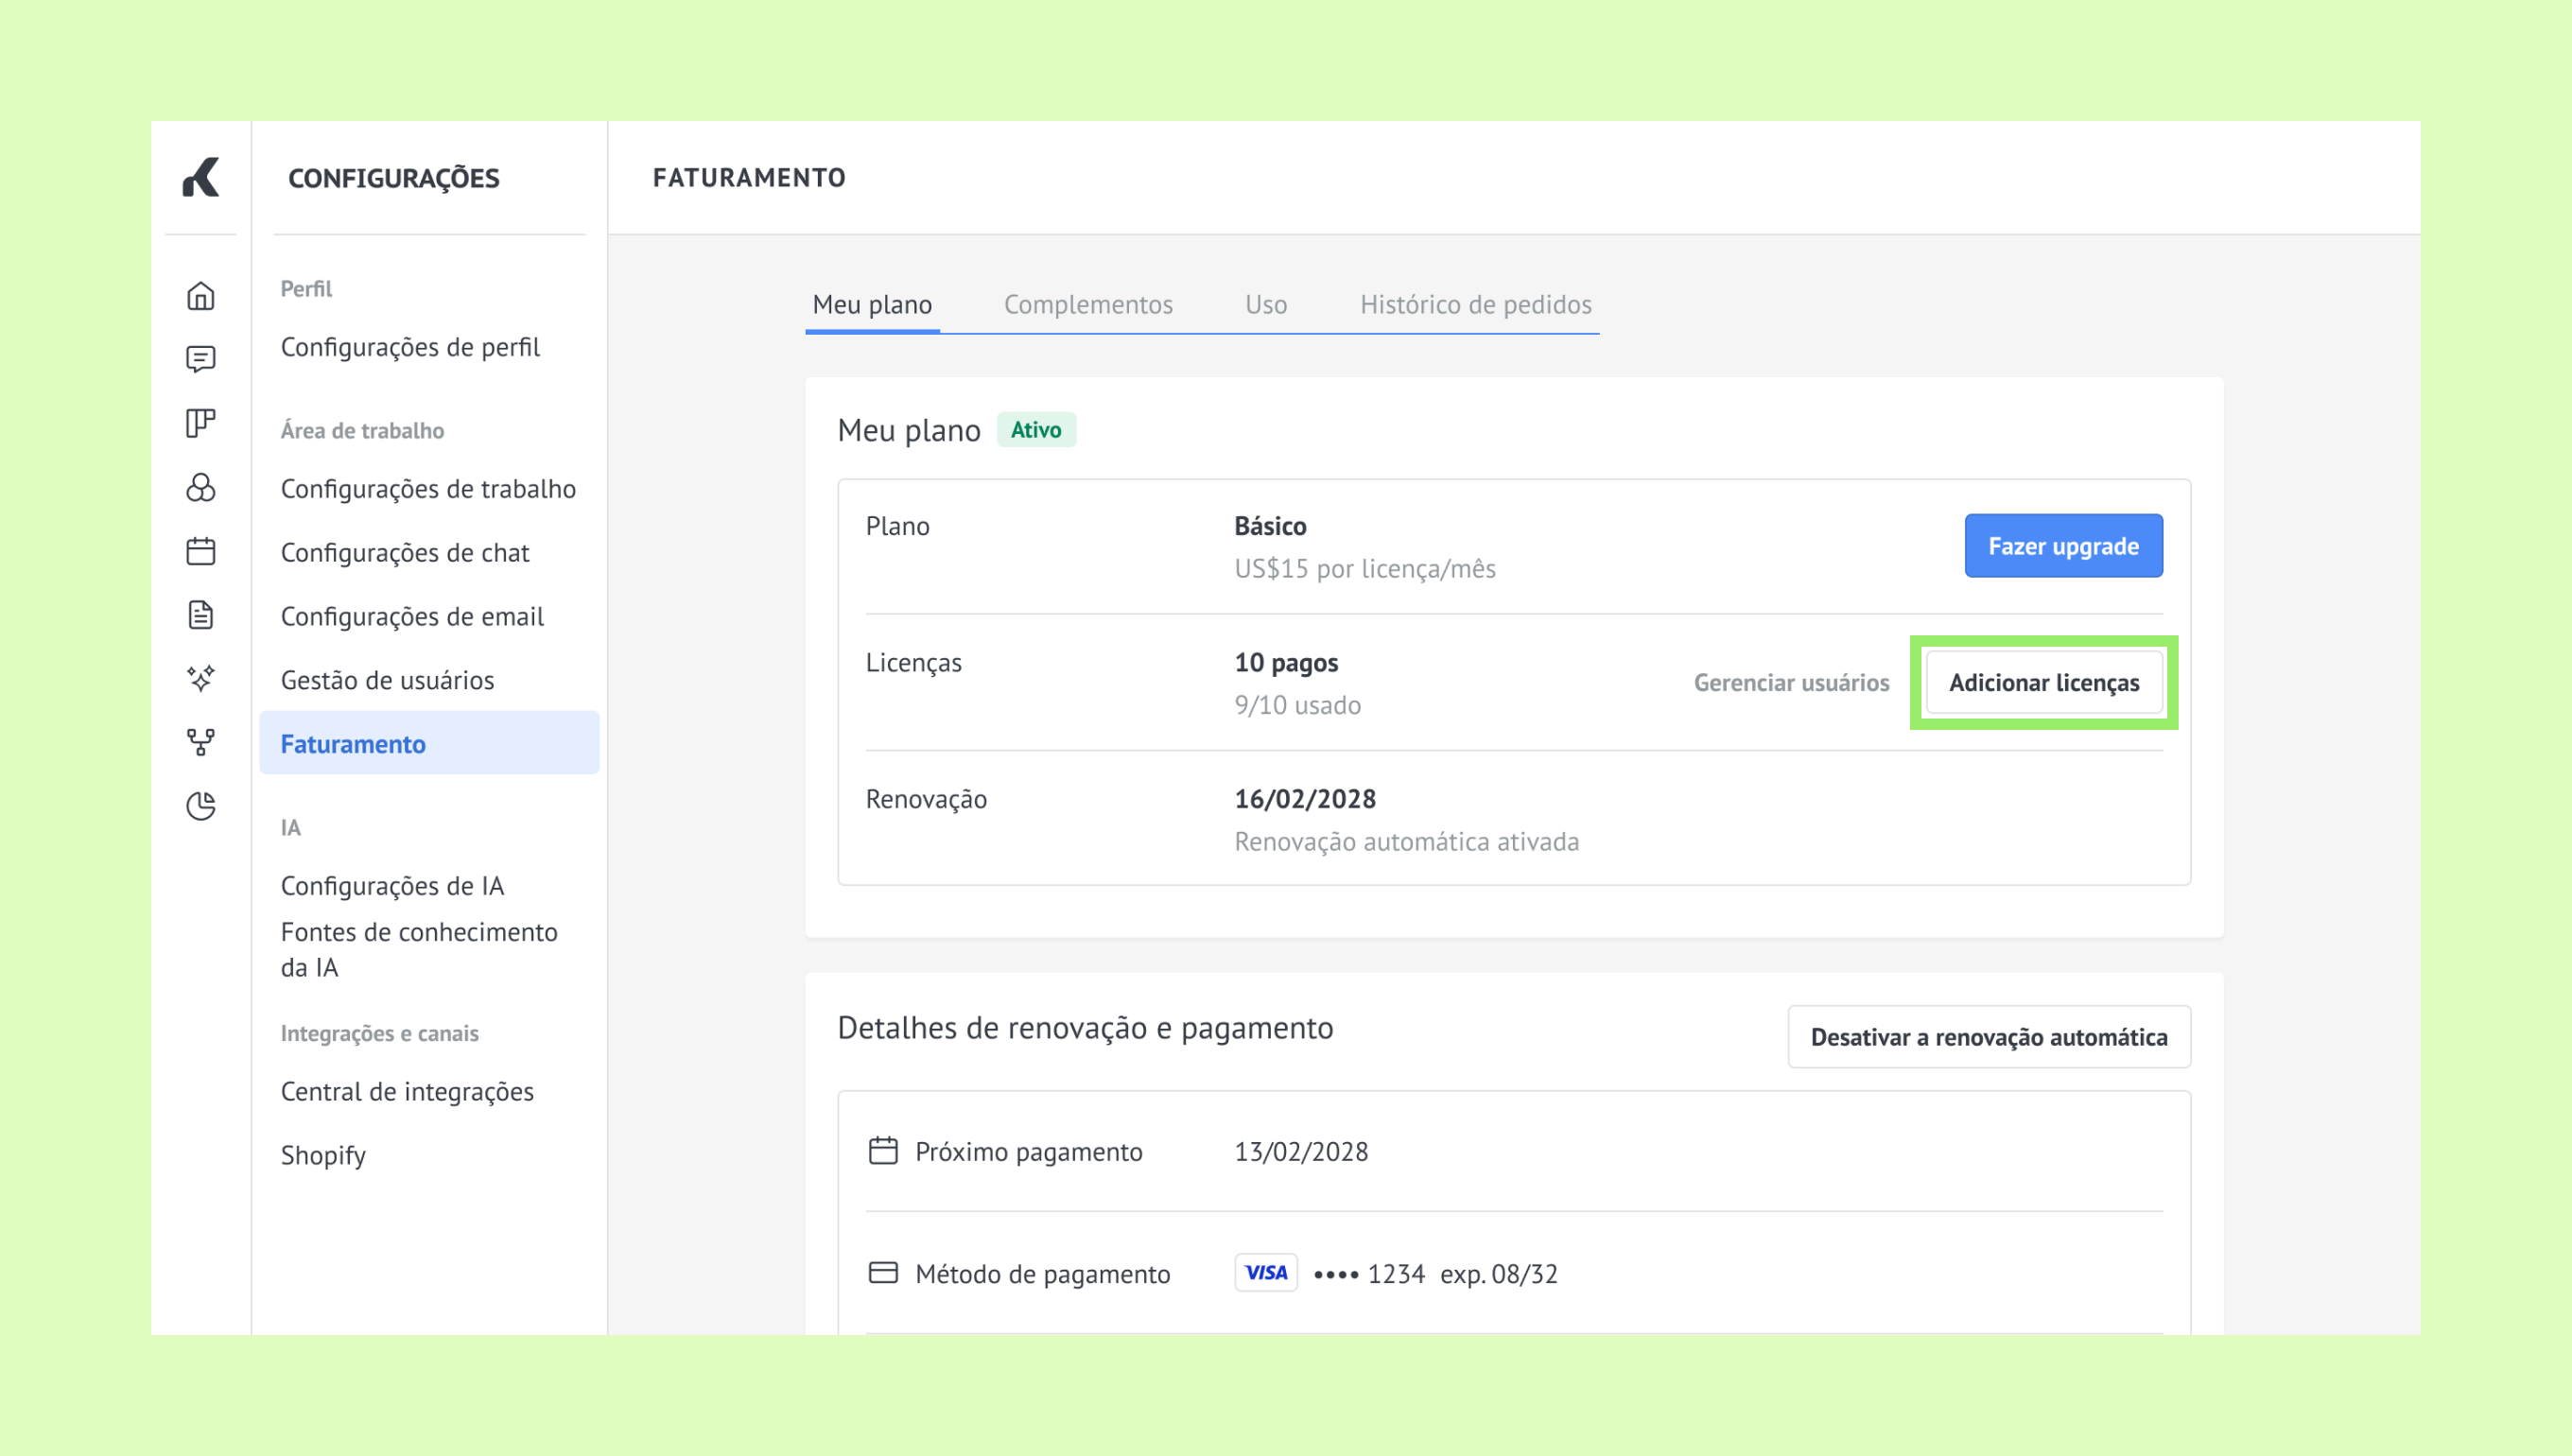Switch to the Meu plano tab
The image size is (2572, 1456).
[872, 304]
